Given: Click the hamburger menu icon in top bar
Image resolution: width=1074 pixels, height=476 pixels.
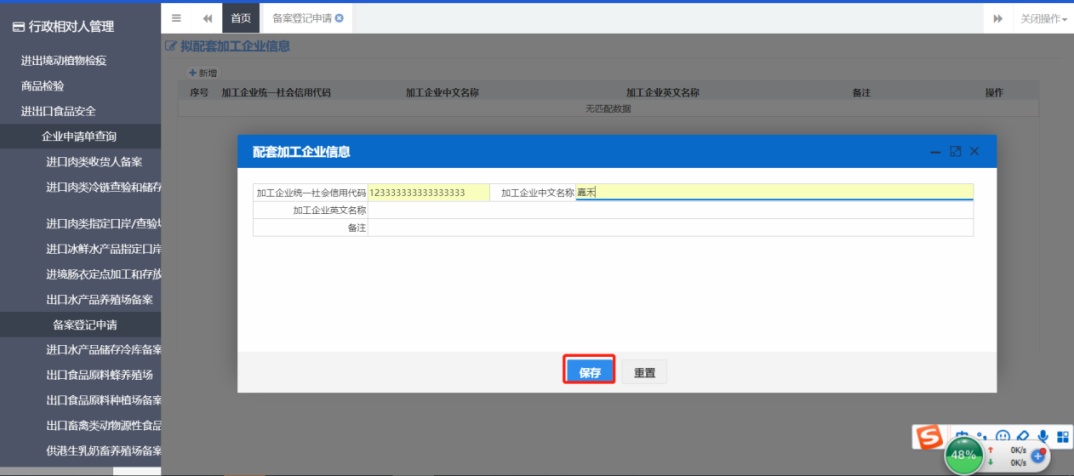Looking at the screenshot, I should click(x=177, y=18).
